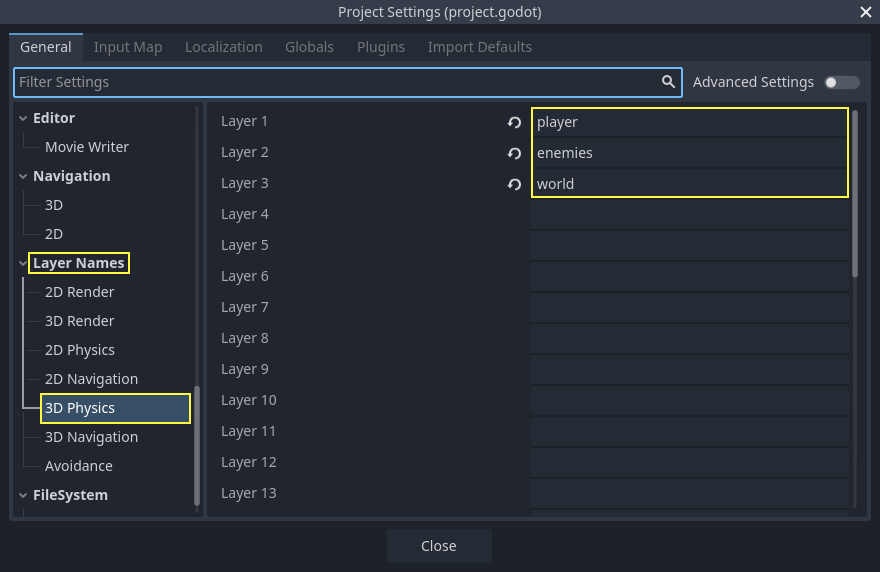Click the Close button
The height and width of the screenshot is (572, 880).
[x=439, y=546]
